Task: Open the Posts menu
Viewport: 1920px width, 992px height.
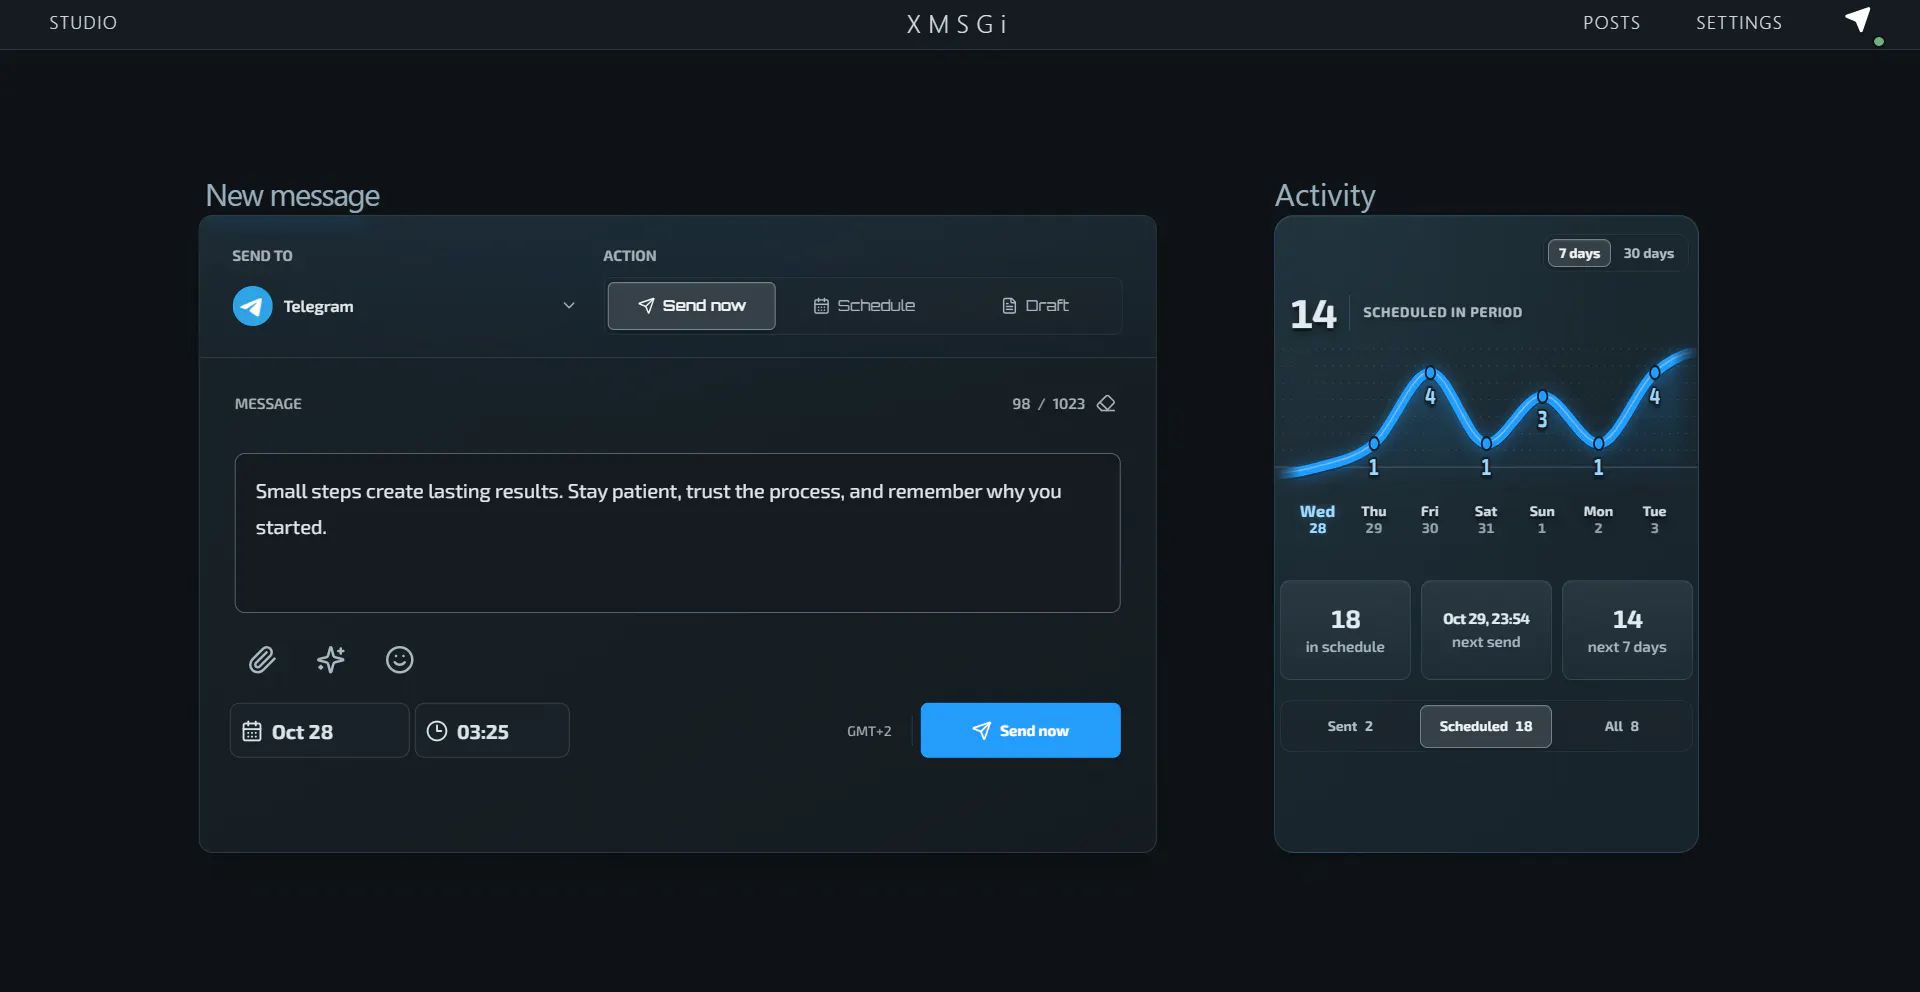Action: point(1611,22)
